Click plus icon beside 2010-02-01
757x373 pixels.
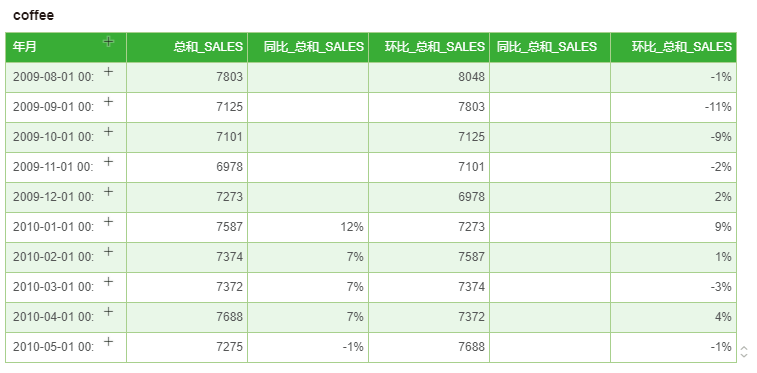pos(109,252)
